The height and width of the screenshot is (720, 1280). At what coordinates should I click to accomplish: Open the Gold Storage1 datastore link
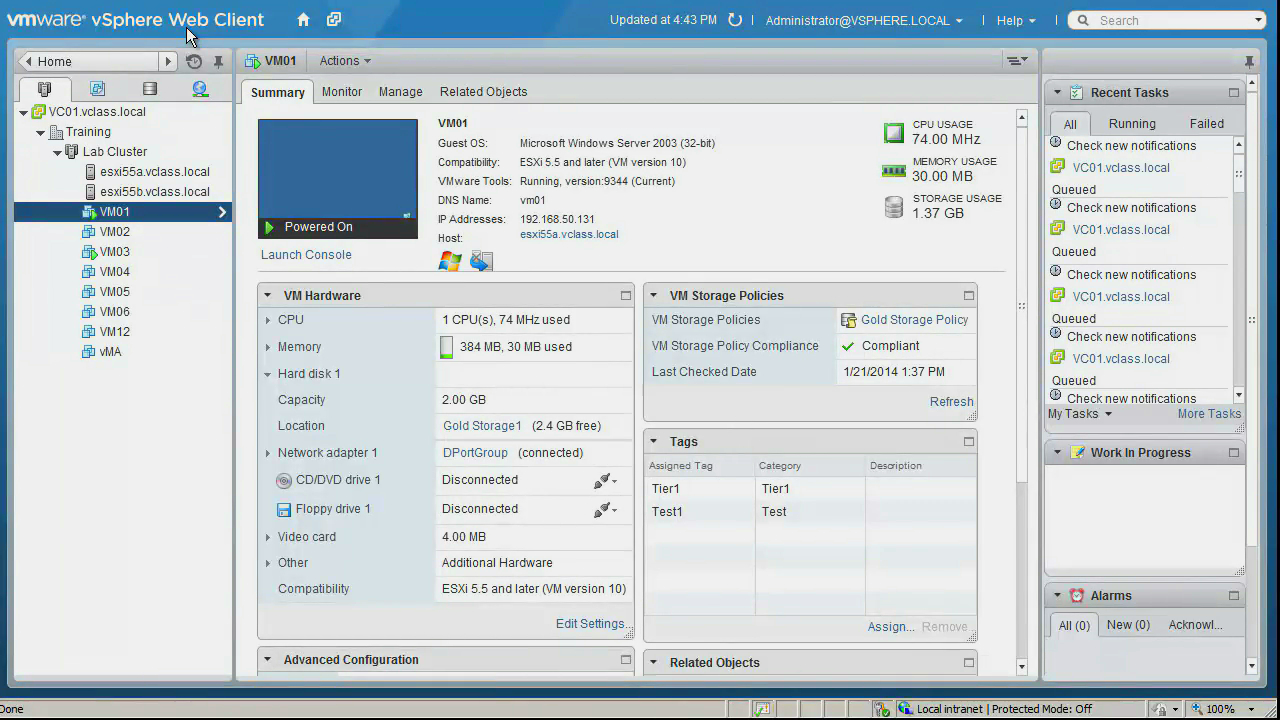point(482,426)
